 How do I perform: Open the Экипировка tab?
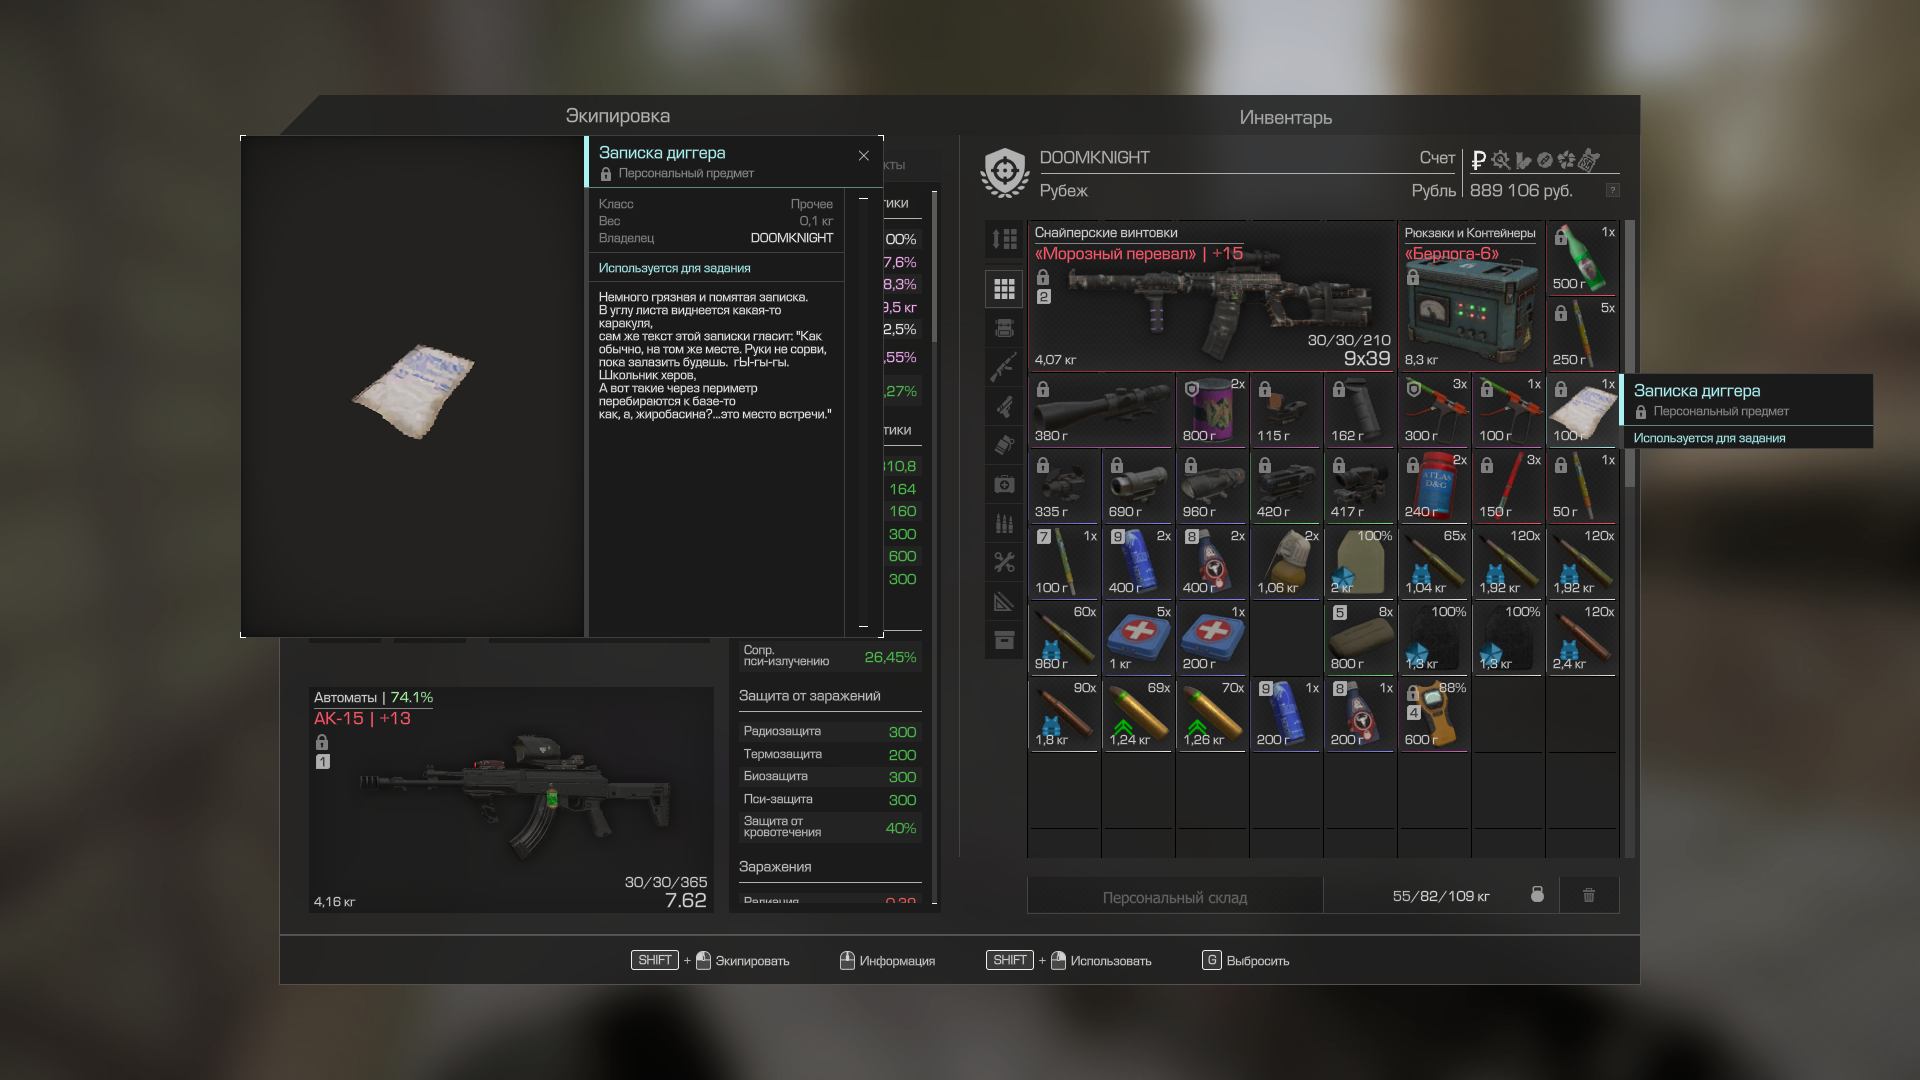[x=618, y=116]
